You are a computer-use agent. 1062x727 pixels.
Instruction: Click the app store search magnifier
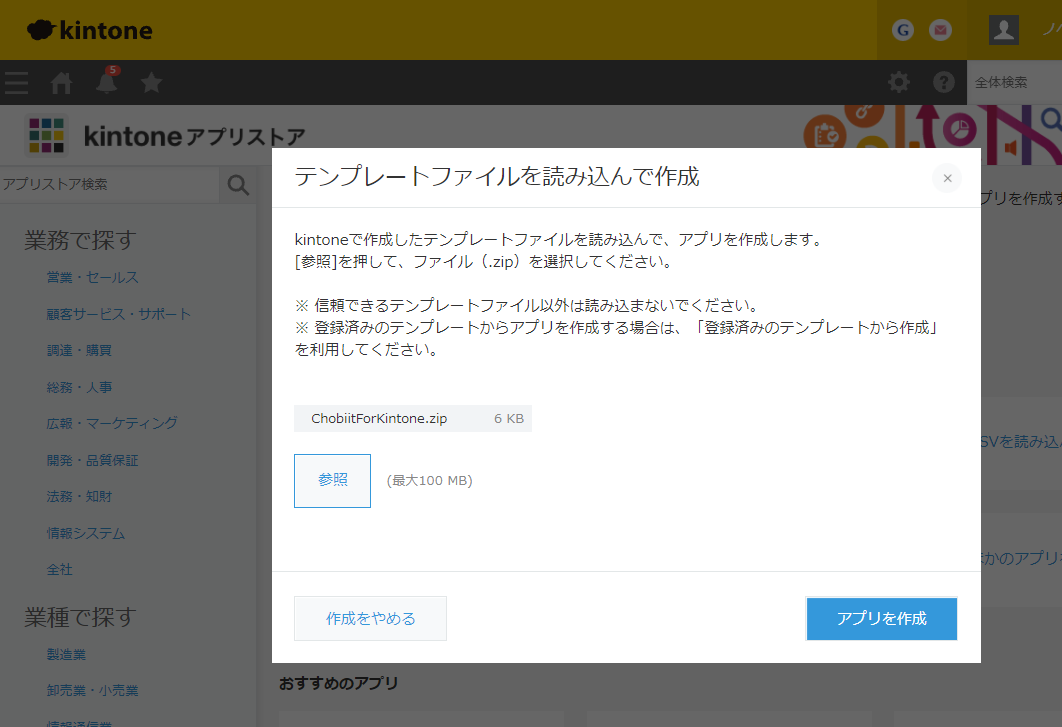pyautogui.click(x=238, y=185)
